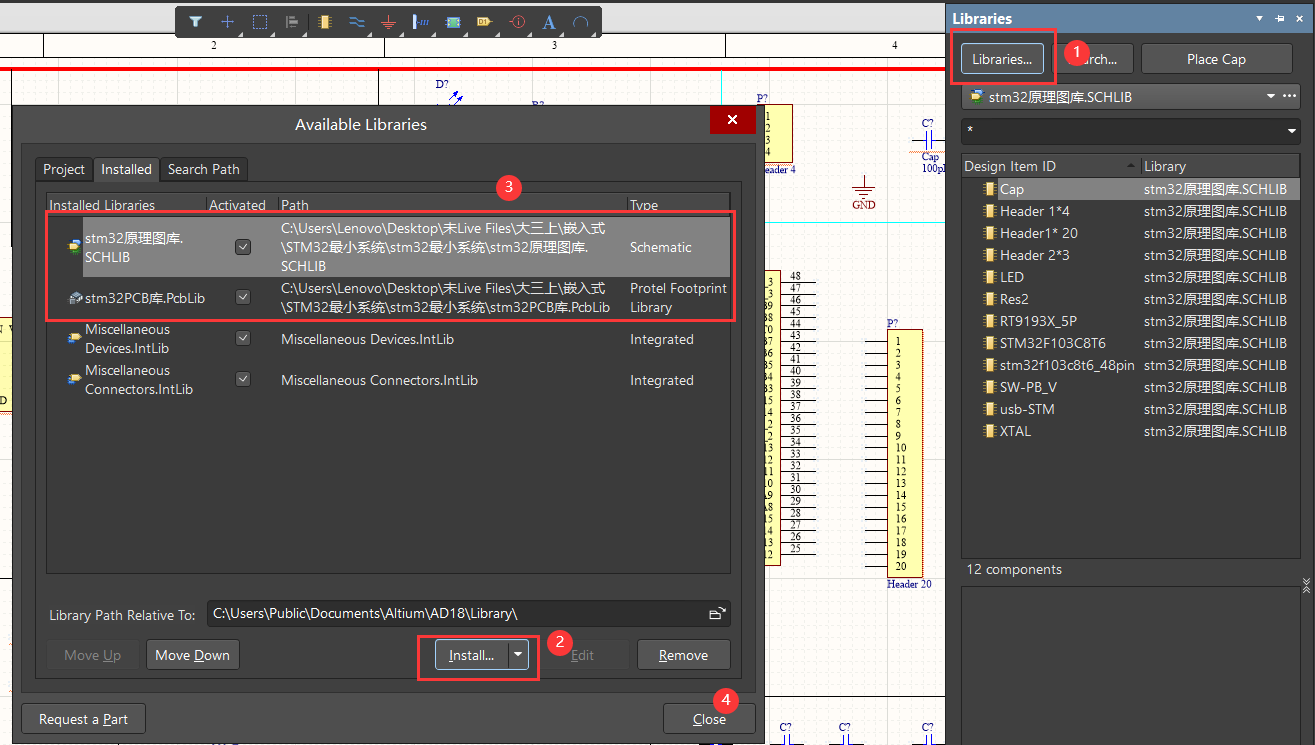Select the Header1* 20 component row
The image size is (1315, 745).
click(x=1130, y=233)
